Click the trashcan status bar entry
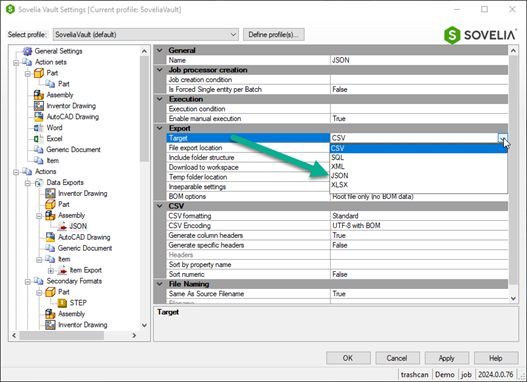Image resolution: width=527 pixels, height=382 pixels. click(x=414, y=375)
